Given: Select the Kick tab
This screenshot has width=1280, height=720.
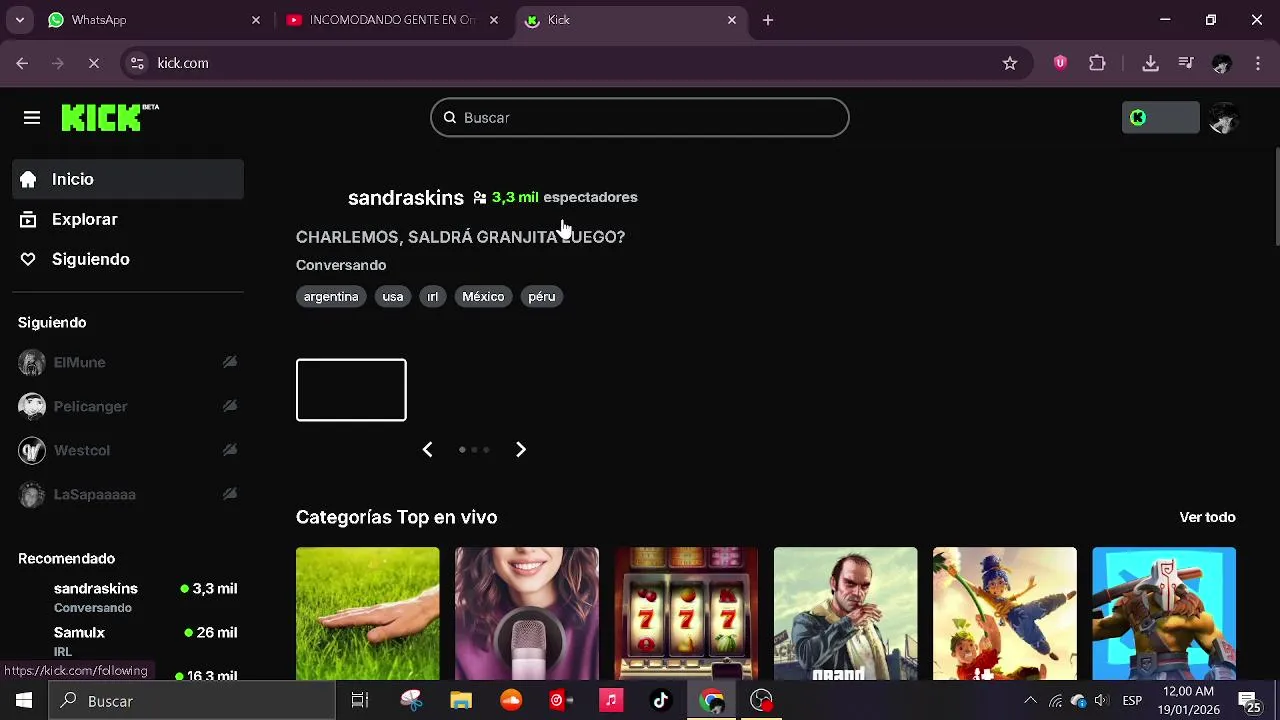Looking at the screenshot, I should (631, 20).
